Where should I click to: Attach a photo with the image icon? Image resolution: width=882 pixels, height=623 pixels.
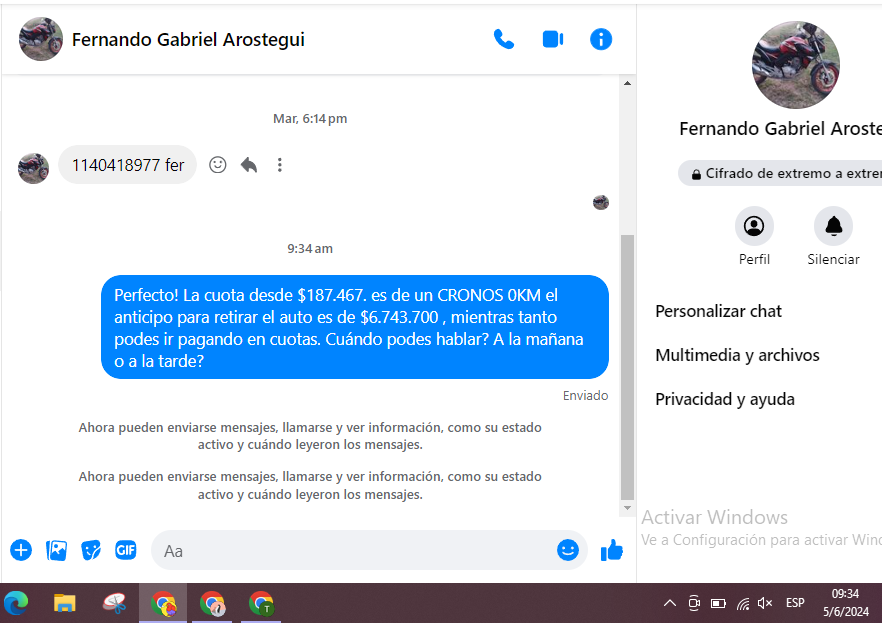pos(57,550)
